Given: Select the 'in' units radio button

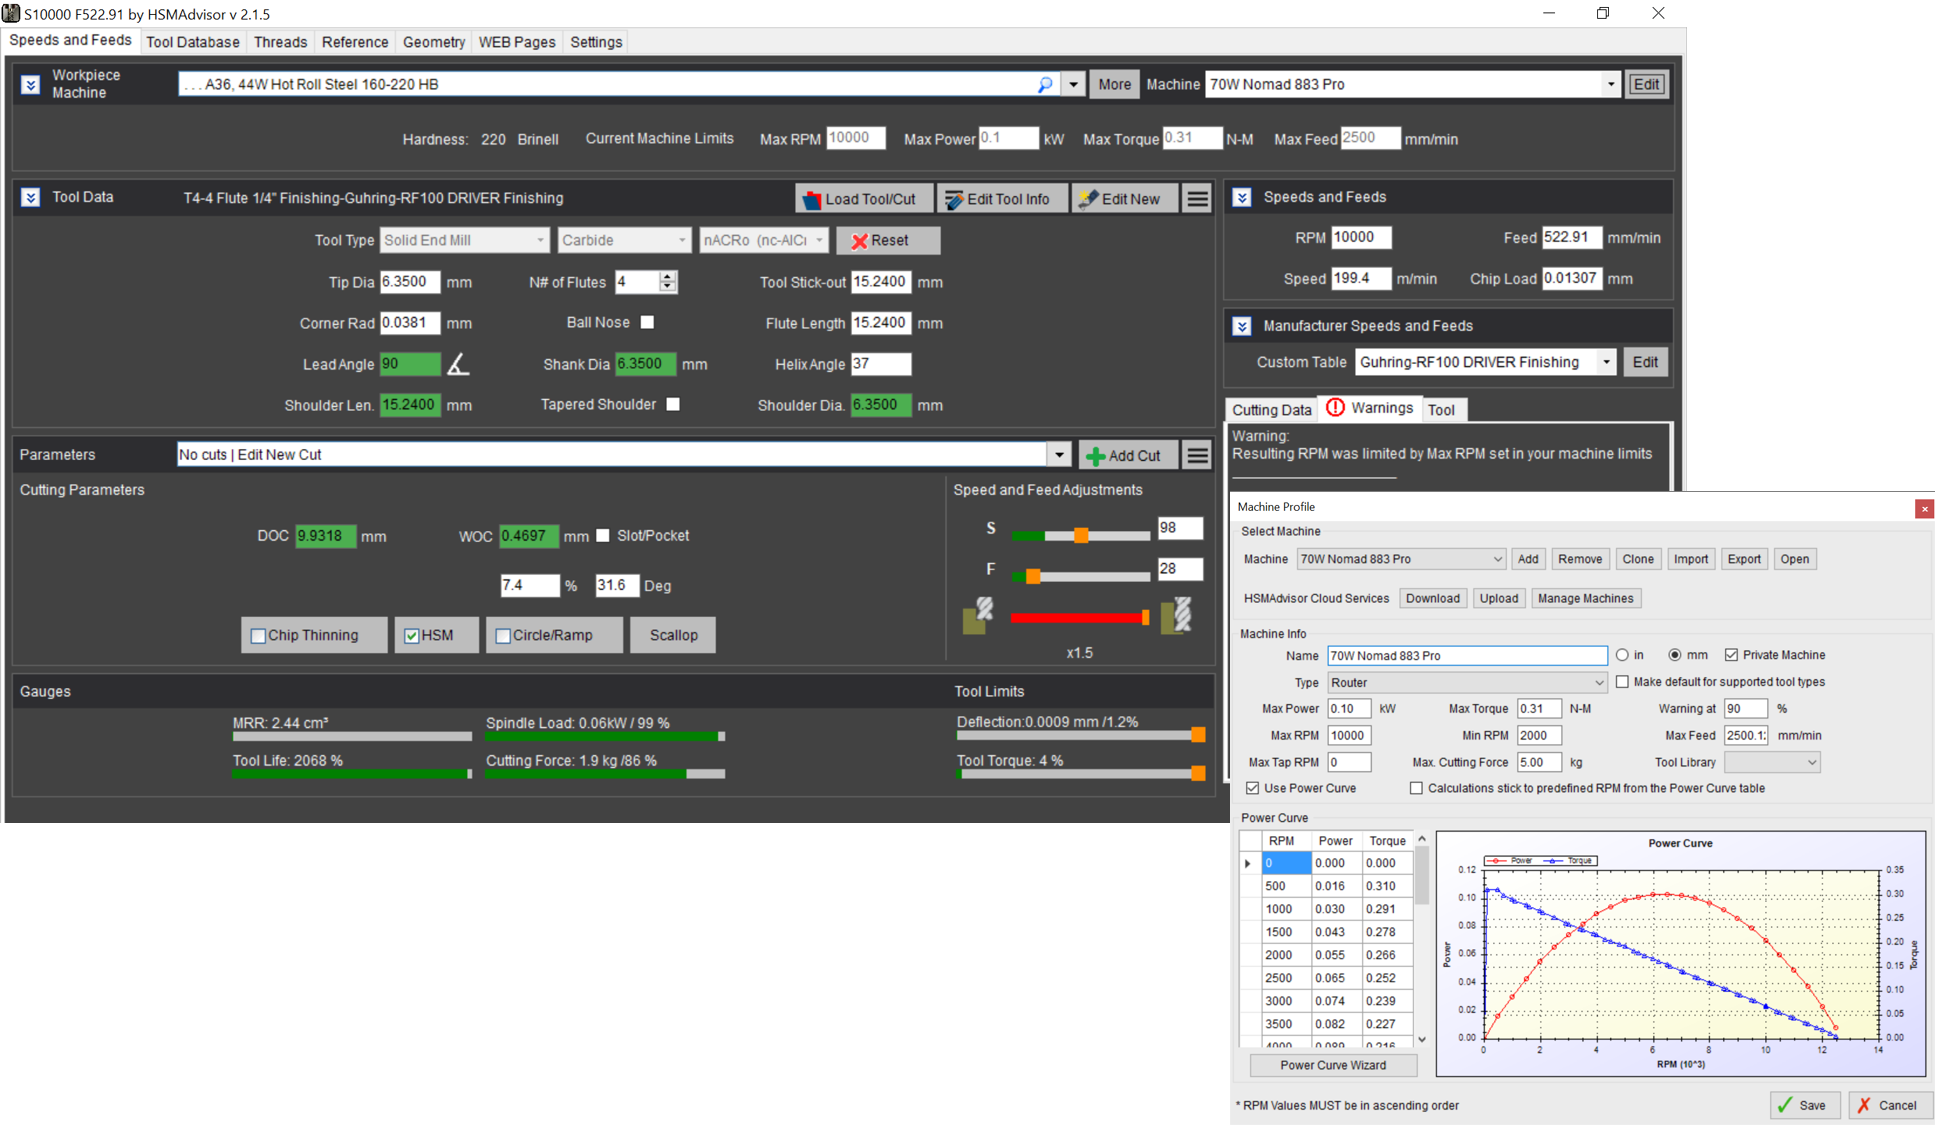Looking at the screenshot, I should [1622, 656].
